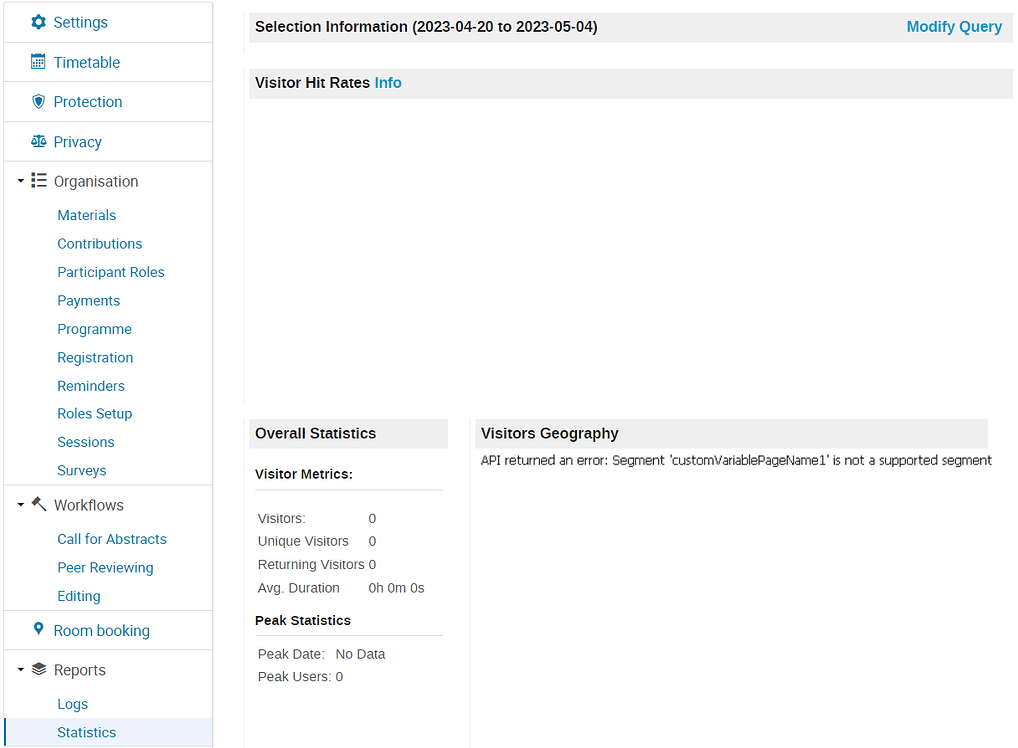This screenshot has height=748, width=1018.
Task: Select the Statistics menu item
Action: pyautogui.click(x=108, y=732)
